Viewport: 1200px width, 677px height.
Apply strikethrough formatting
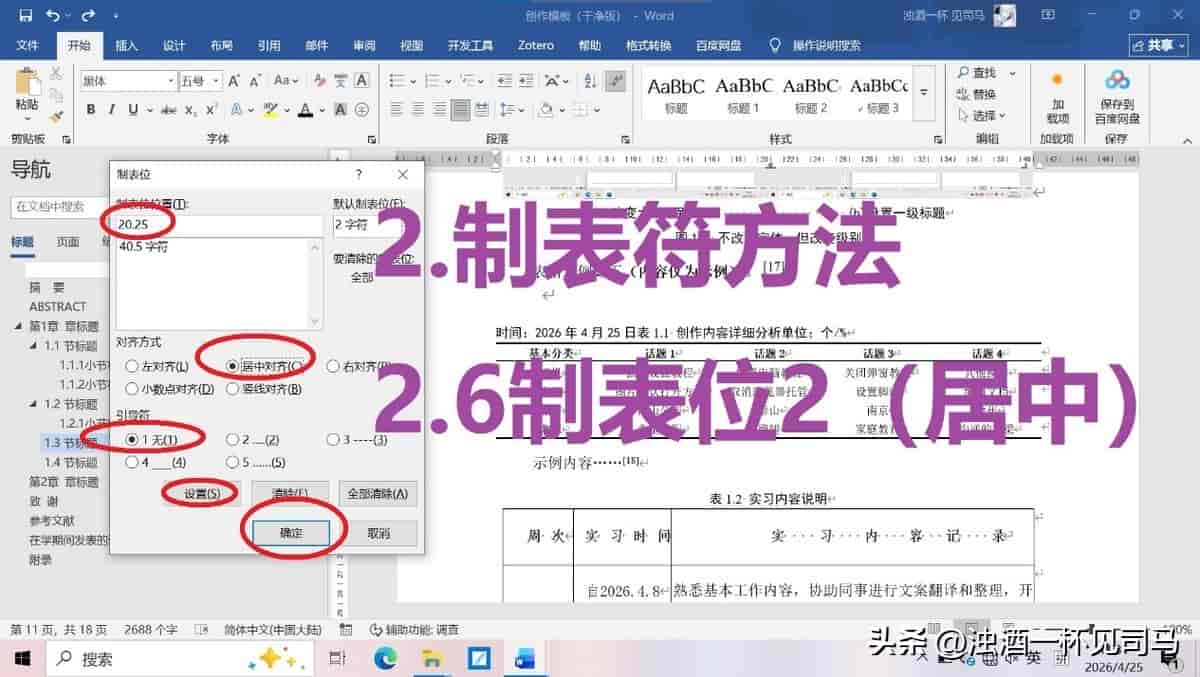pyautogui.click(x=167, y=109)
